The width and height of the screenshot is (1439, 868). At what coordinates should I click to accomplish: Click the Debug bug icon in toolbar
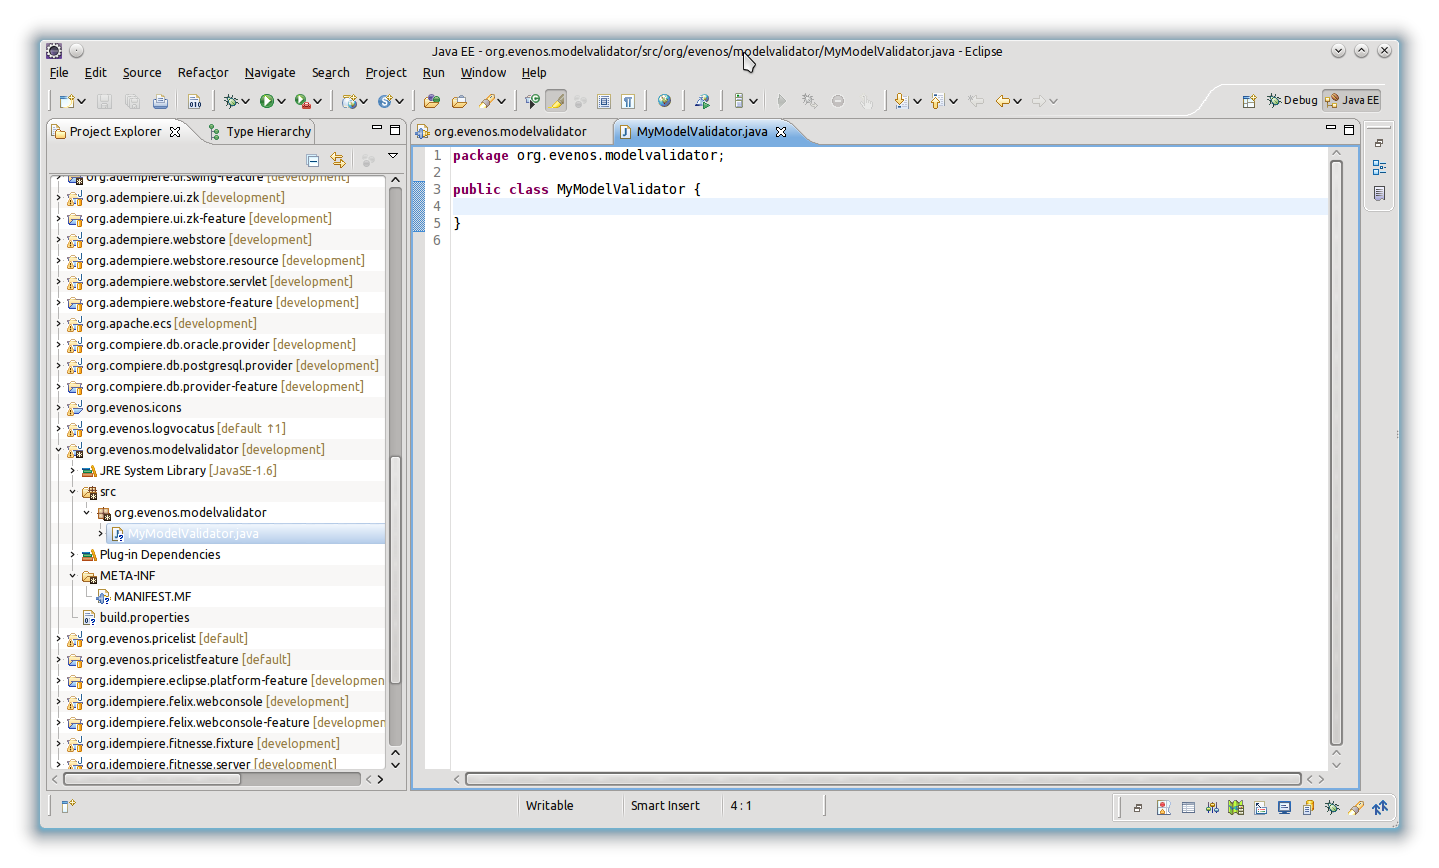(x=231, y=101)
